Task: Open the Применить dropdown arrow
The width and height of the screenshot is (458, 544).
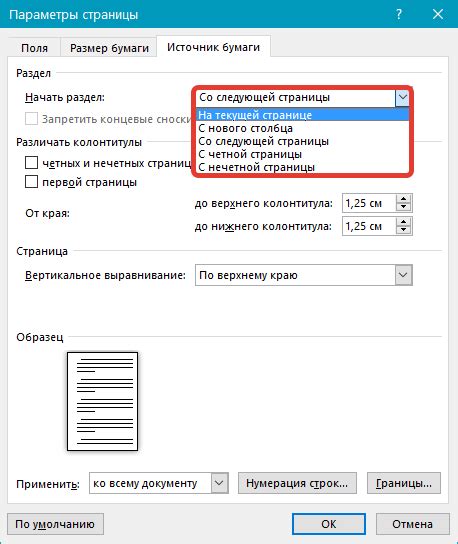Action: [219, 483]
